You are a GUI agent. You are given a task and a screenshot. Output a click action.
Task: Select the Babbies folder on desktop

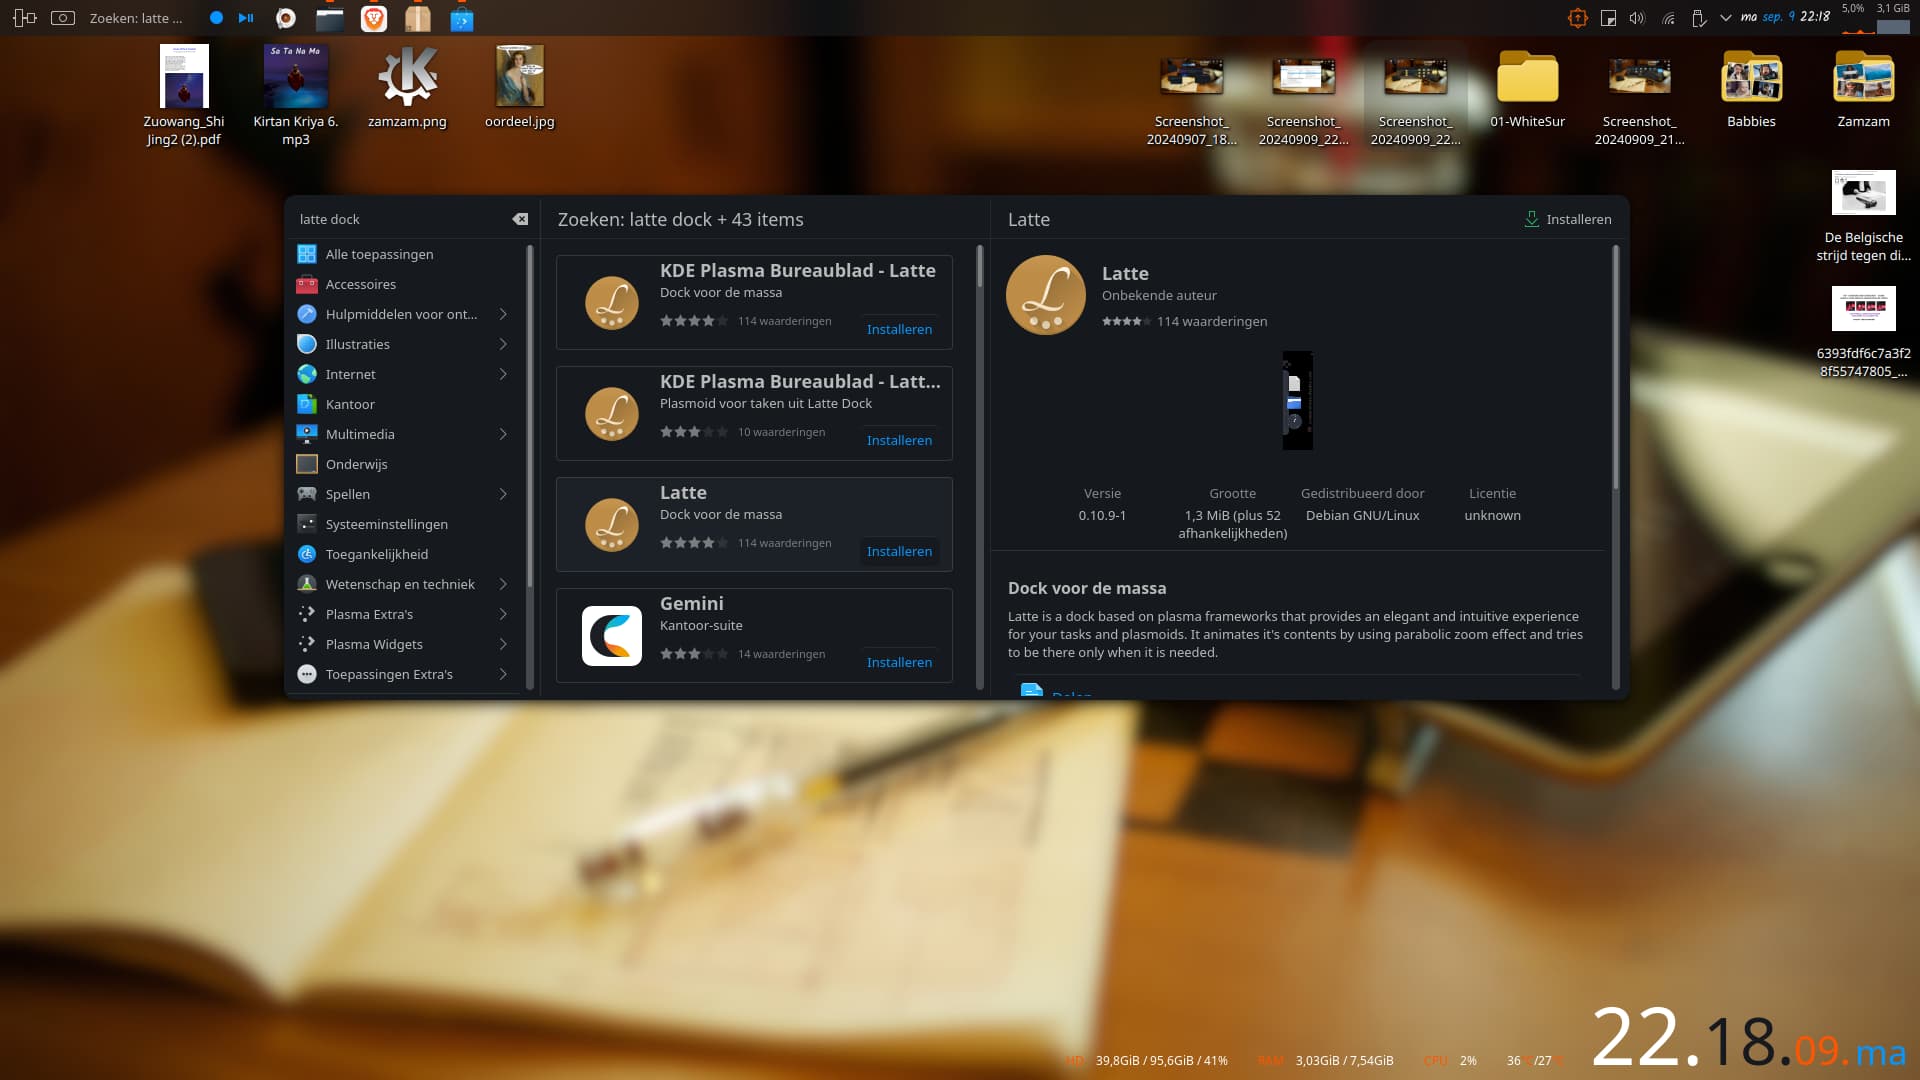[x=1751, y=90]
